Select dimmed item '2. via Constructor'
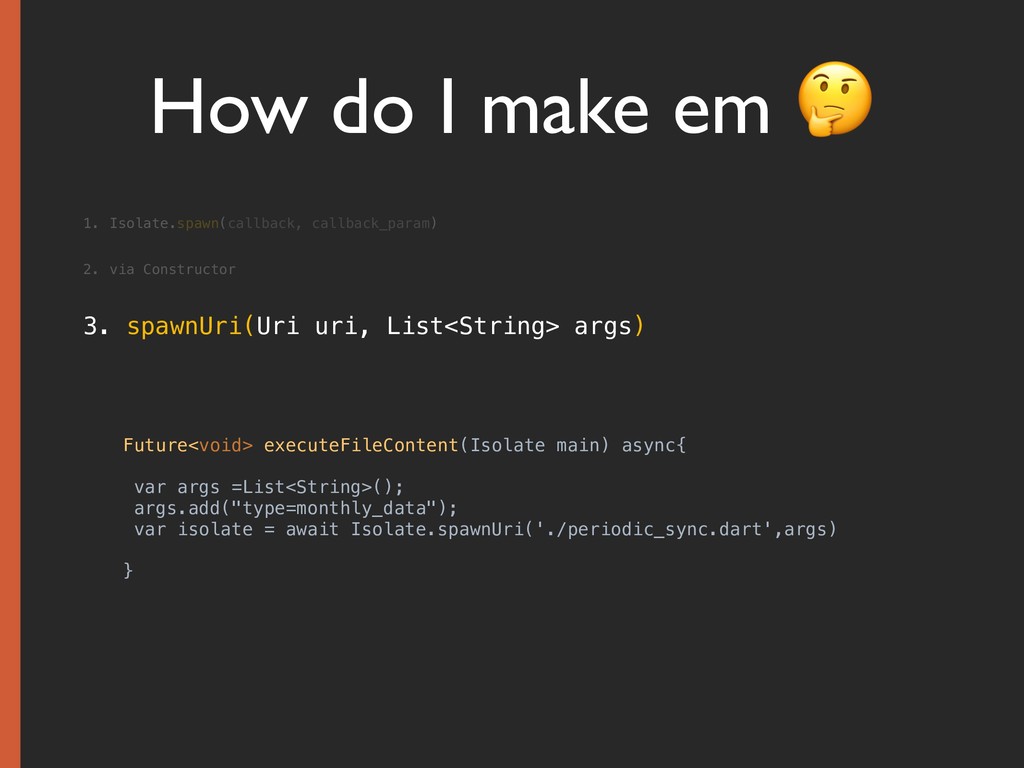This screenshot has width=1024, height=768. pyautogui.click(x=159, y=269)
